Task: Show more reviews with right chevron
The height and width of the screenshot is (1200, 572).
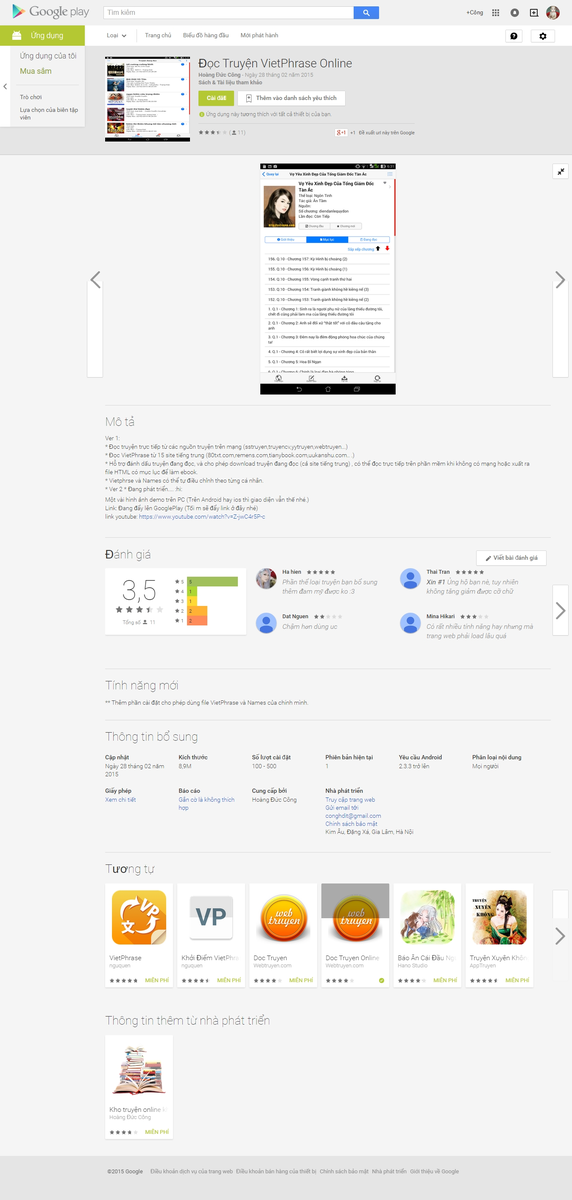Action: 560,611
